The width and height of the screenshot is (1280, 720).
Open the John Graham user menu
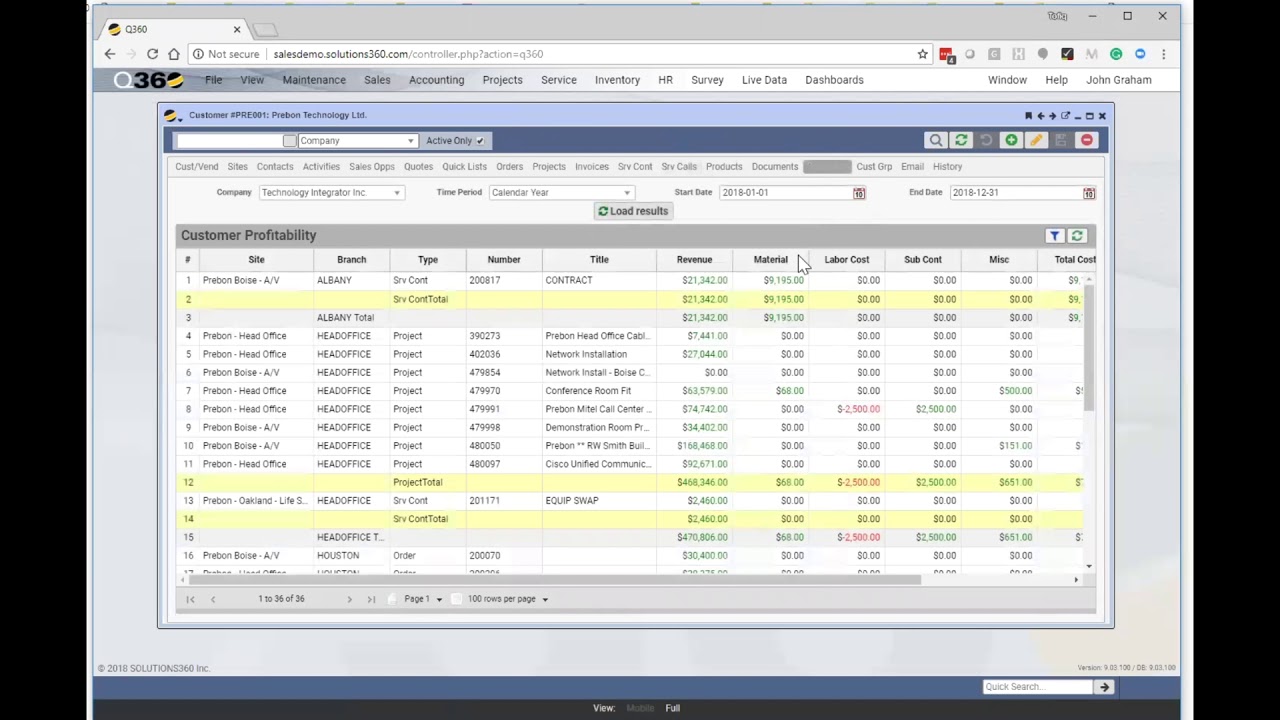[1119, 80]
